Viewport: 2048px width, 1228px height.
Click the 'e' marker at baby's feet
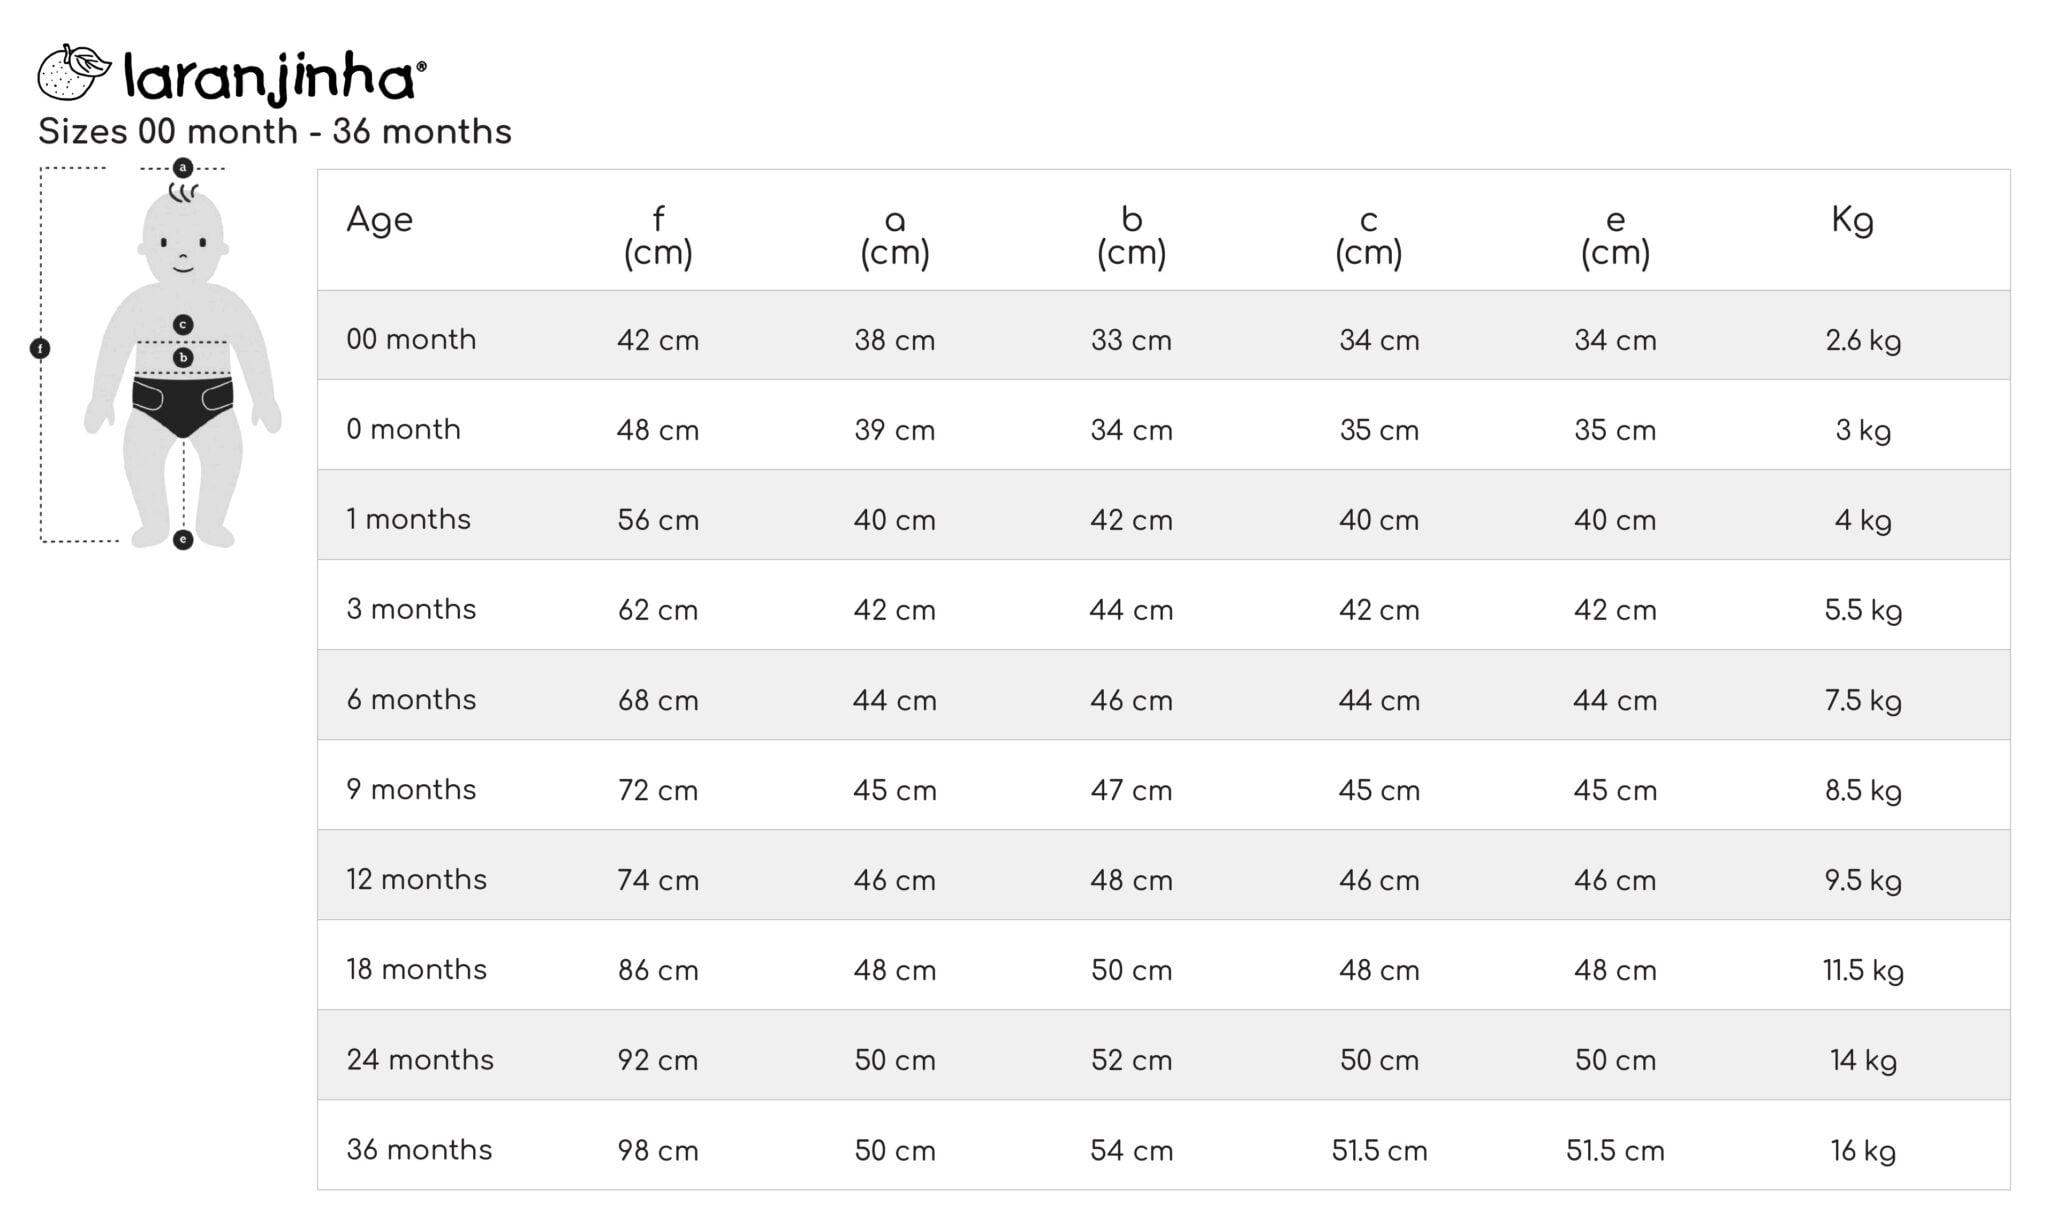[183, 540]
